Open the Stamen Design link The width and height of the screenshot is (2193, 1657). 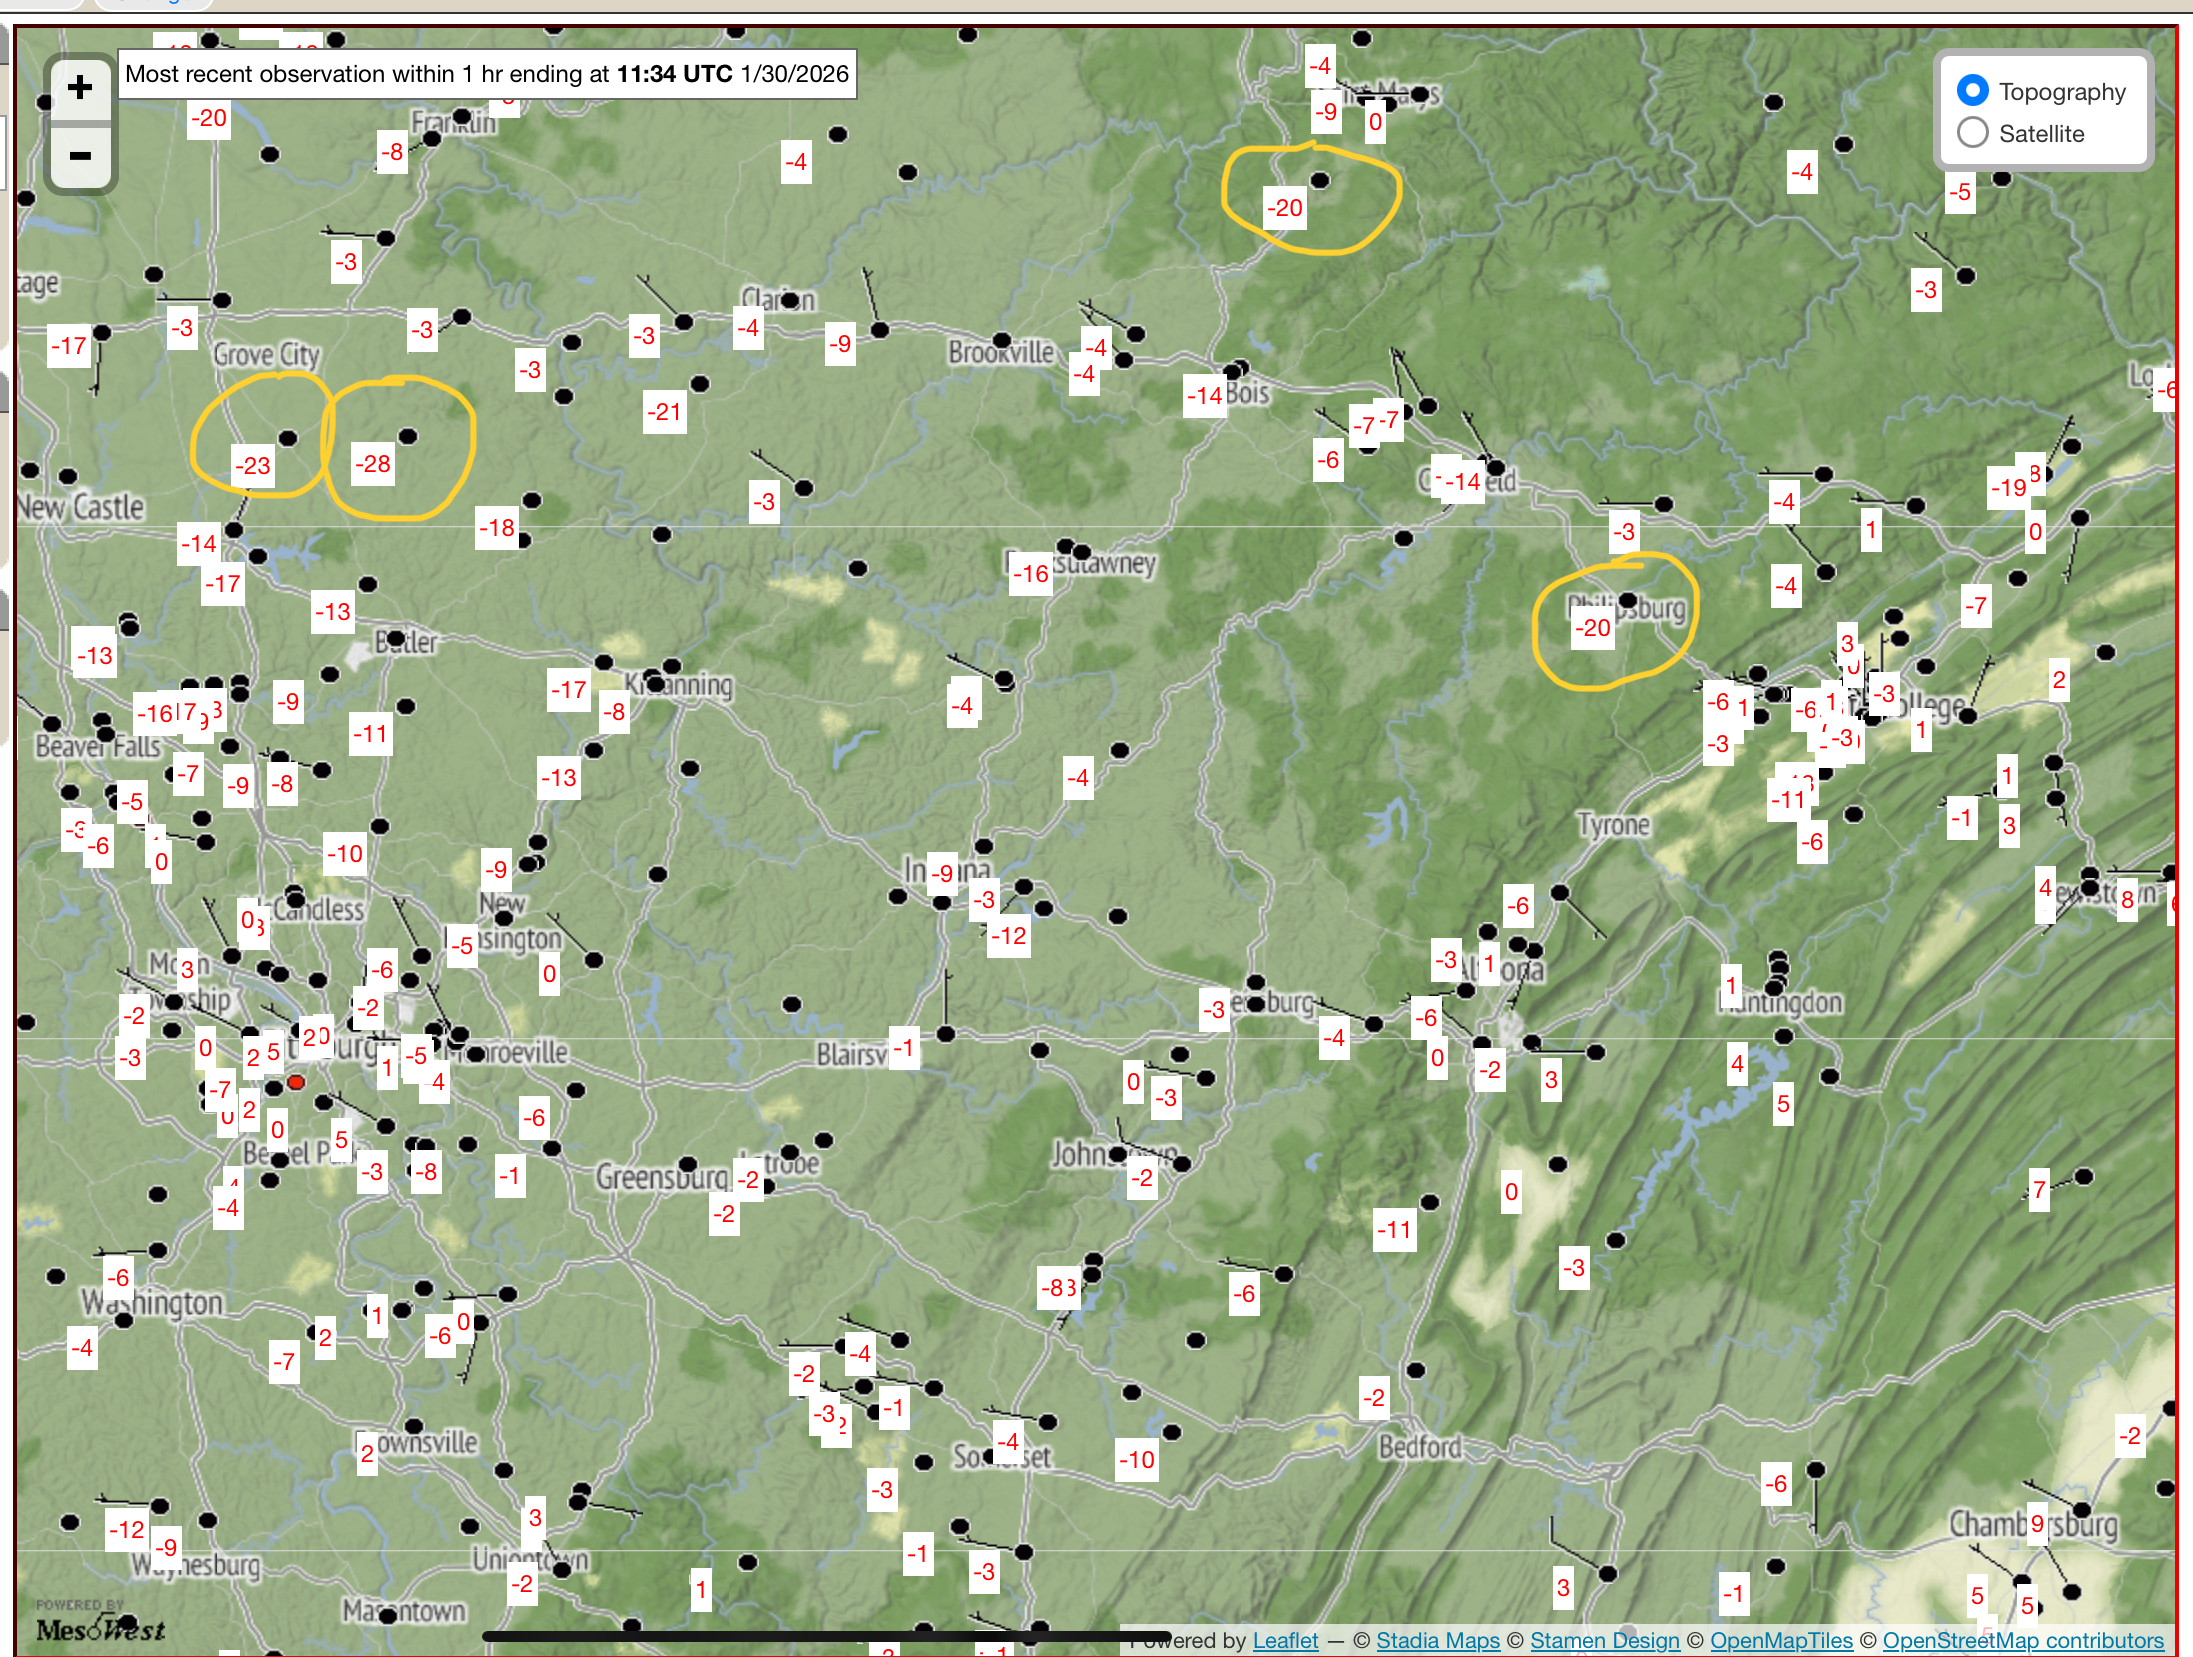1604,1640
